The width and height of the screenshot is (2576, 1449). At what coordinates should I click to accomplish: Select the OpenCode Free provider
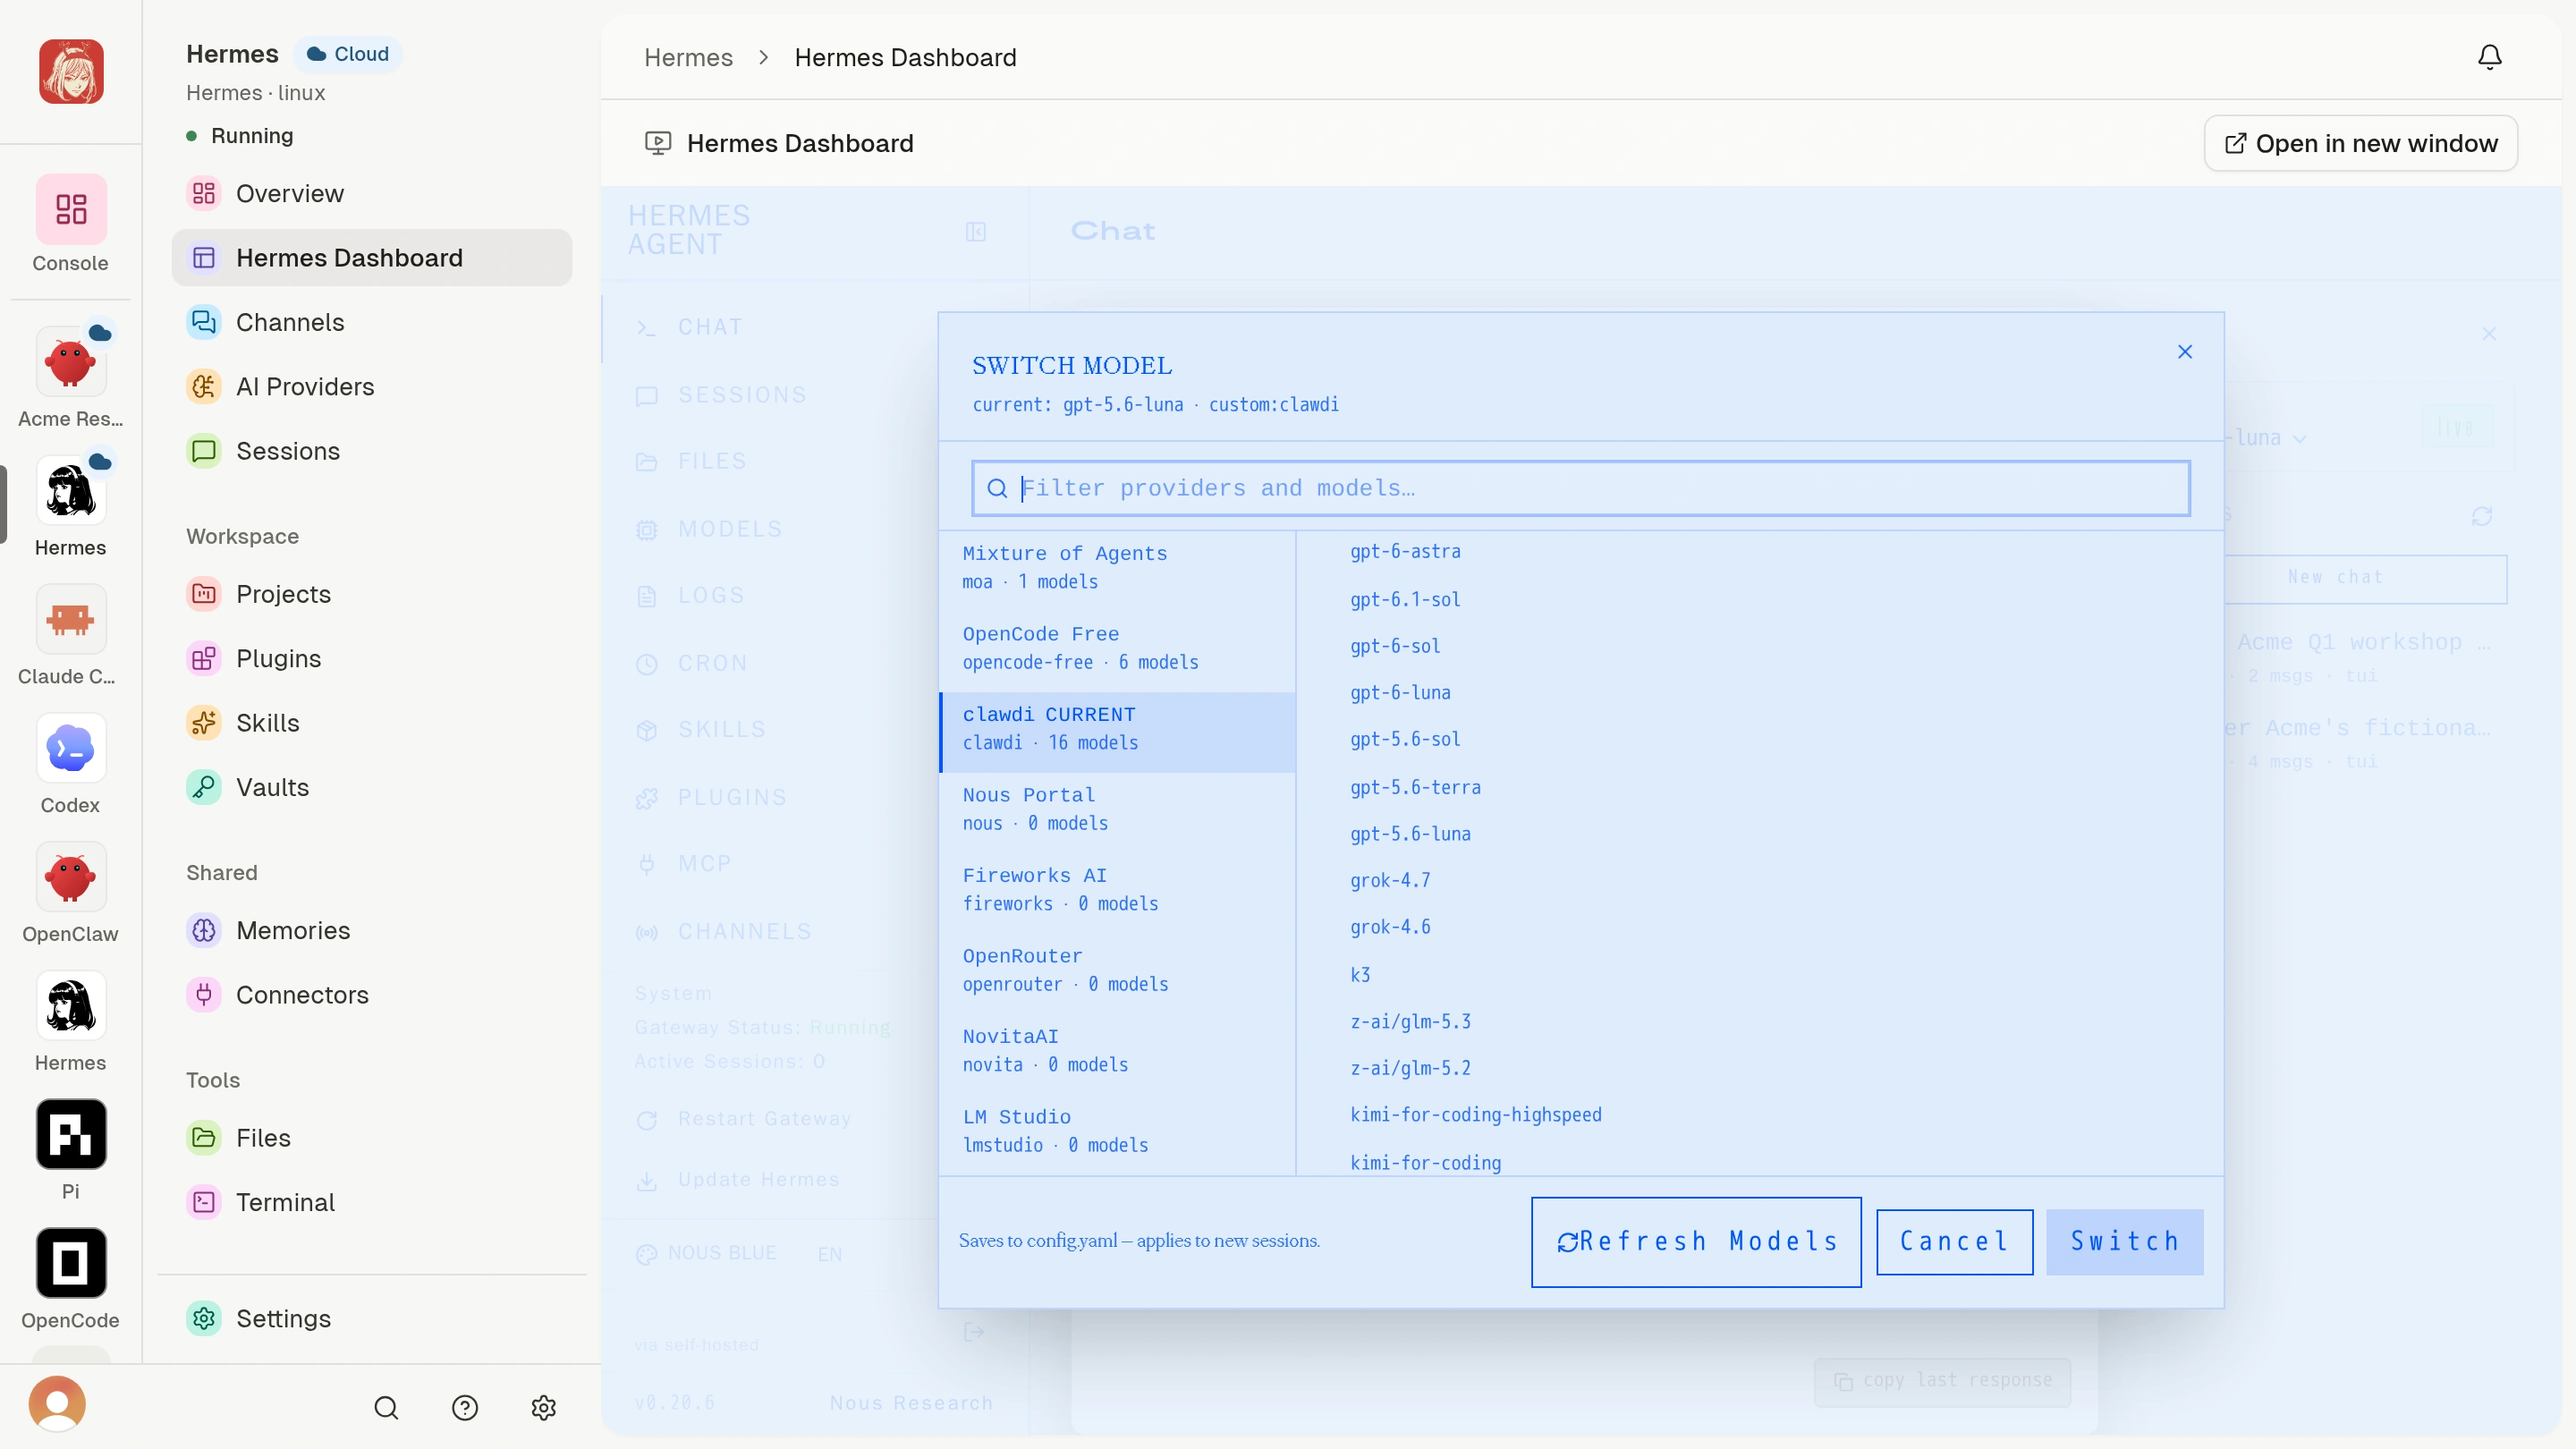tap(1118, 648)
